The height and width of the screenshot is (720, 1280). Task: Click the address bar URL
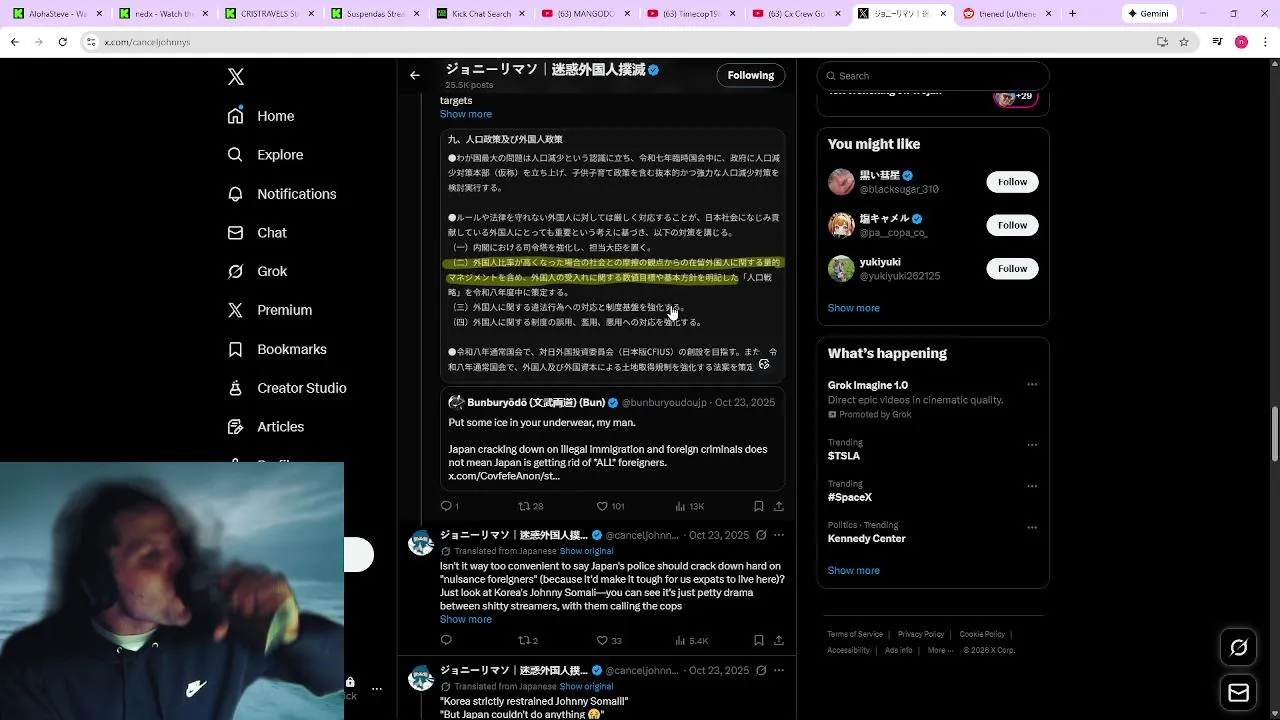tap(147, 42)
